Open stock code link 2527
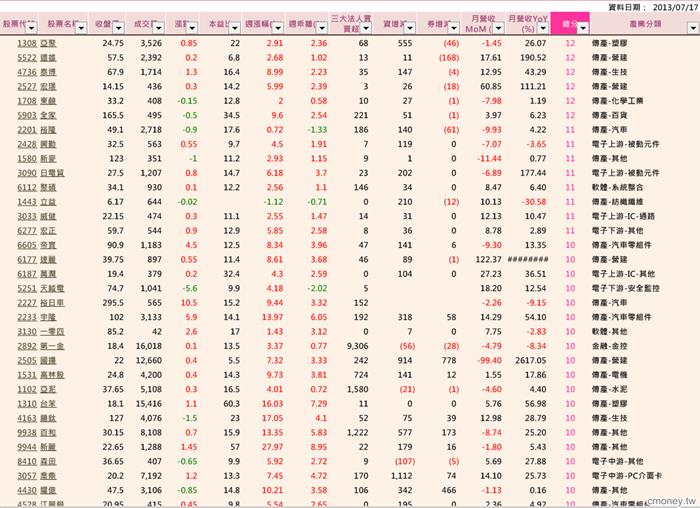The height and width of the screenshot is (508, 700). pyautogui.click(x=27, y=87)
